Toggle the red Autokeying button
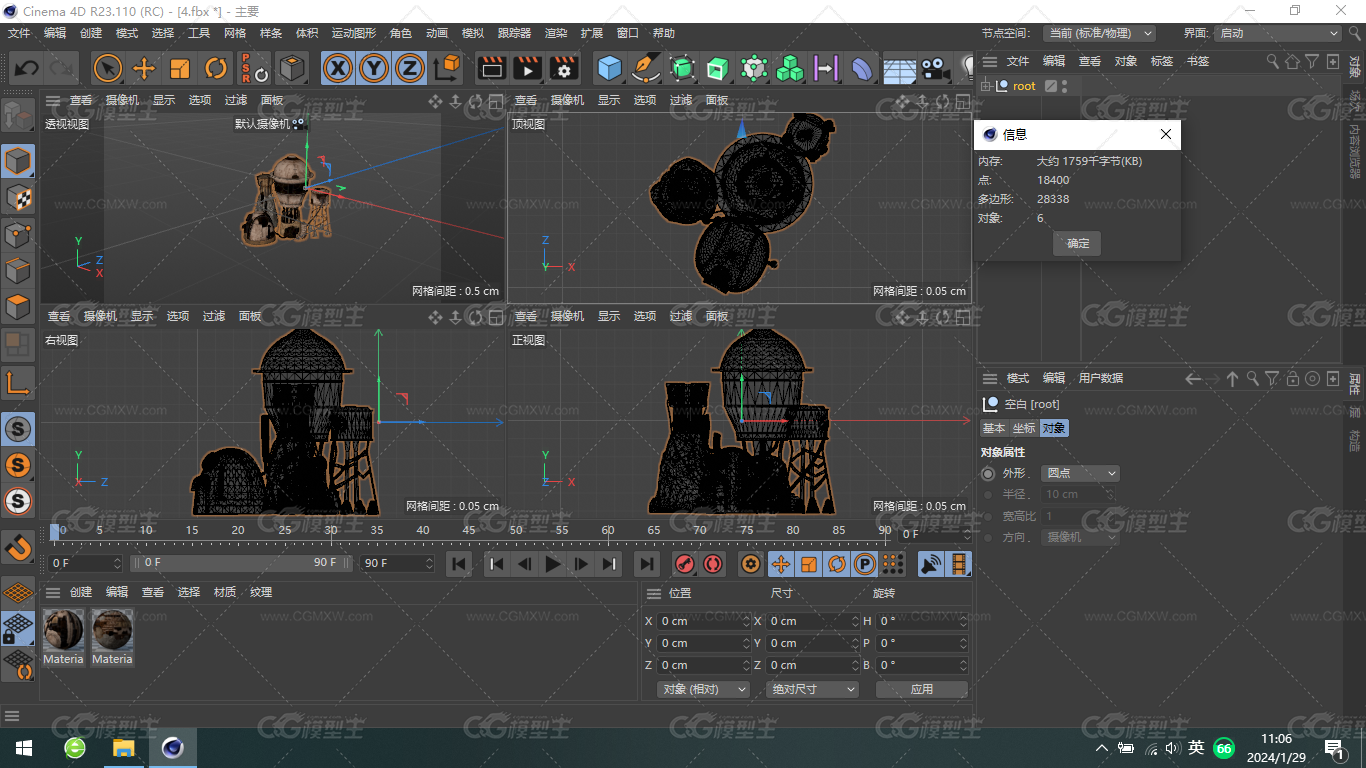Viewport: 1366px width, 768px height. [712, 564]
